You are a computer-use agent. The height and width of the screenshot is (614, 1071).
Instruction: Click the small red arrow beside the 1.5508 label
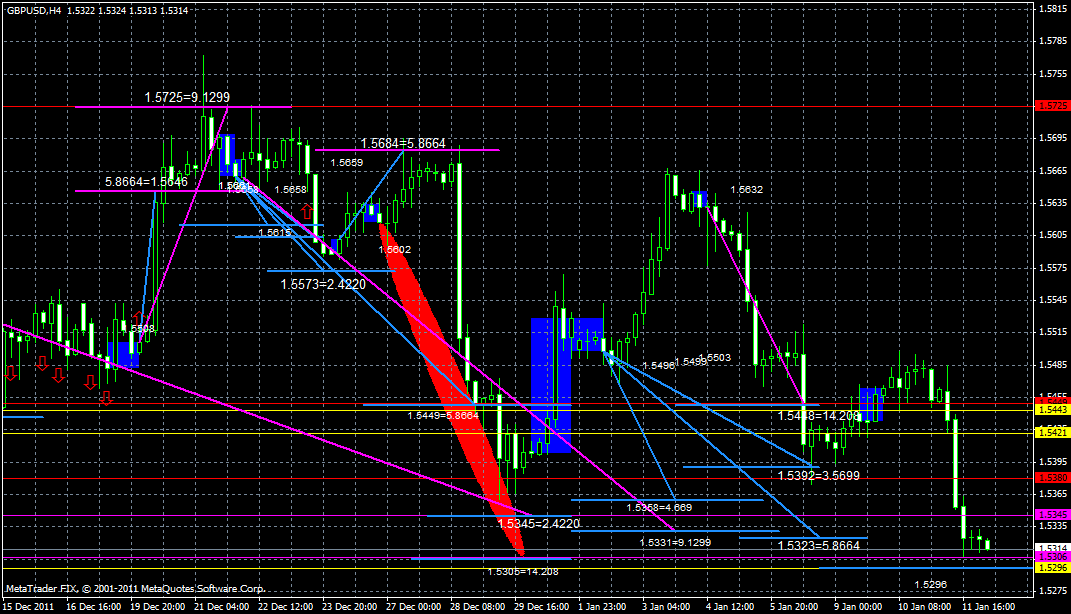click(139, 314)
